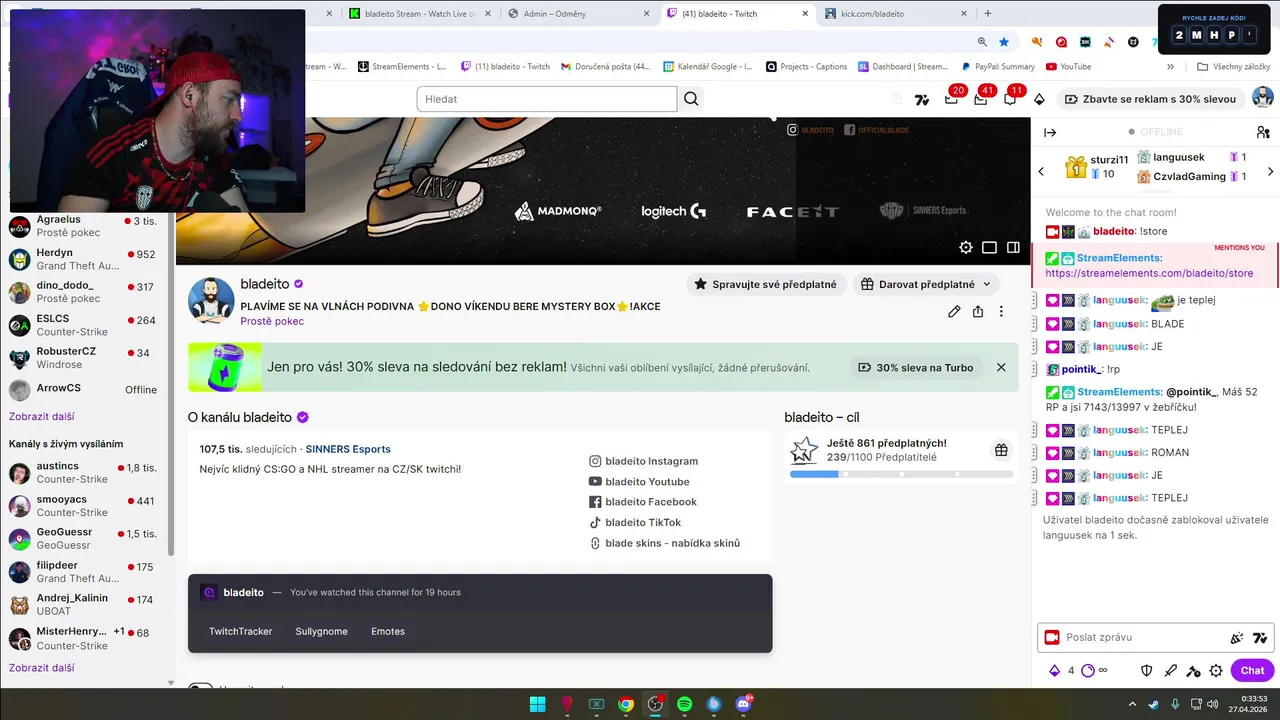Open the bladeito Instagram link
1280x720 pixels.
[643, 461]
